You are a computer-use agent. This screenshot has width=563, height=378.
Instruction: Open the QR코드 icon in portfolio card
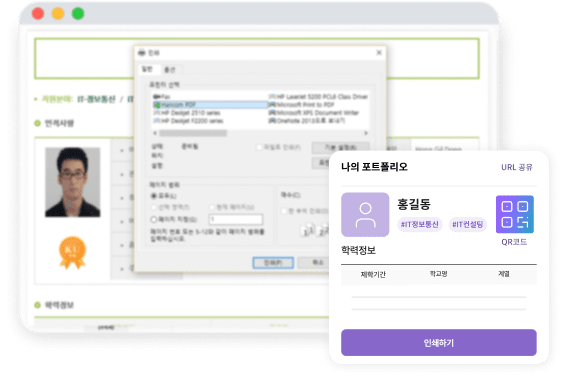[x=515, y=214]
